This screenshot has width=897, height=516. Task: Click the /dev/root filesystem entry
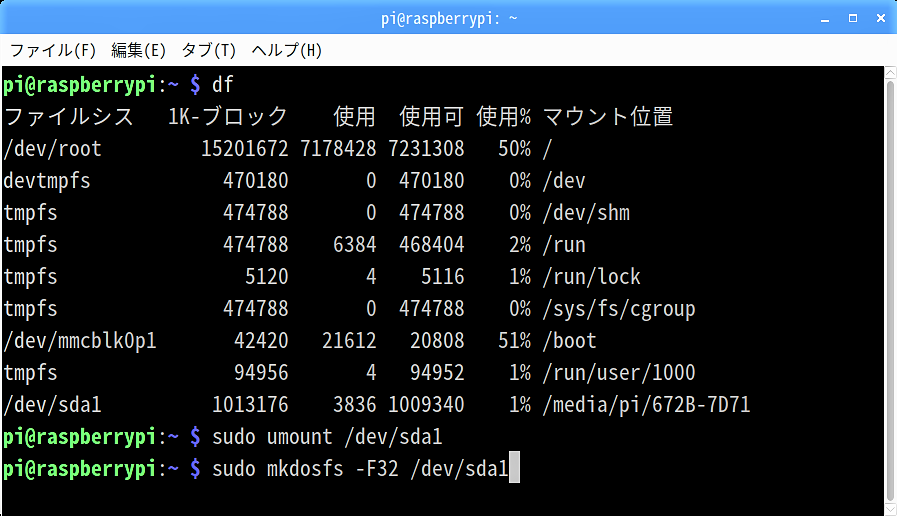click(x=53, y=149)
